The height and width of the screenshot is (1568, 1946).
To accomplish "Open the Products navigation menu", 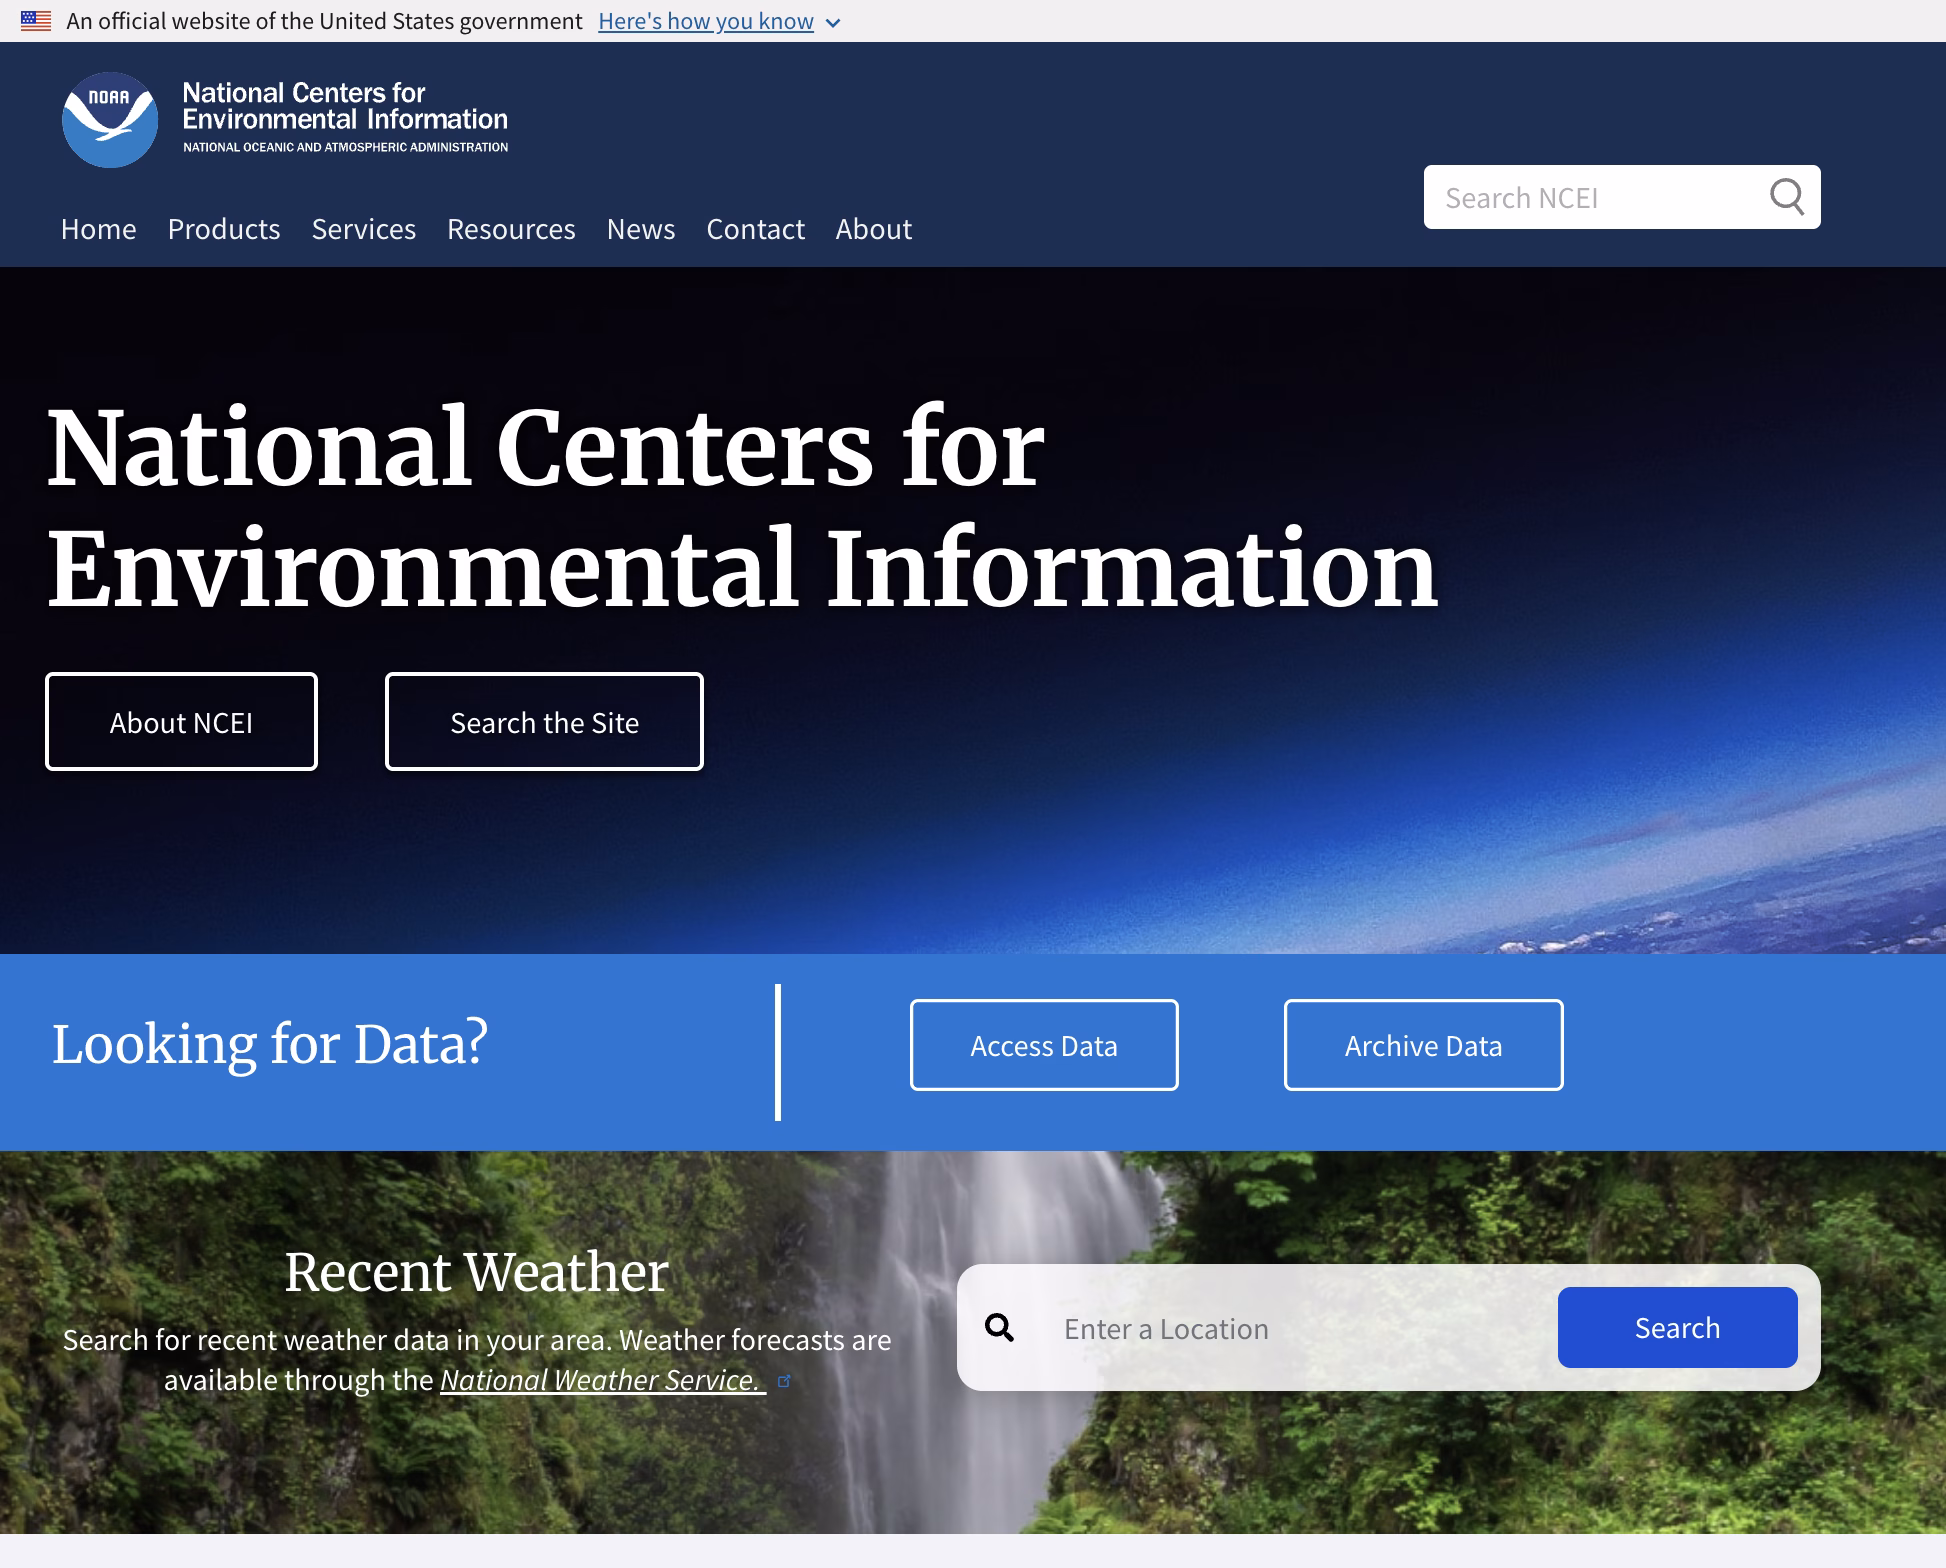I will (224, 229).
